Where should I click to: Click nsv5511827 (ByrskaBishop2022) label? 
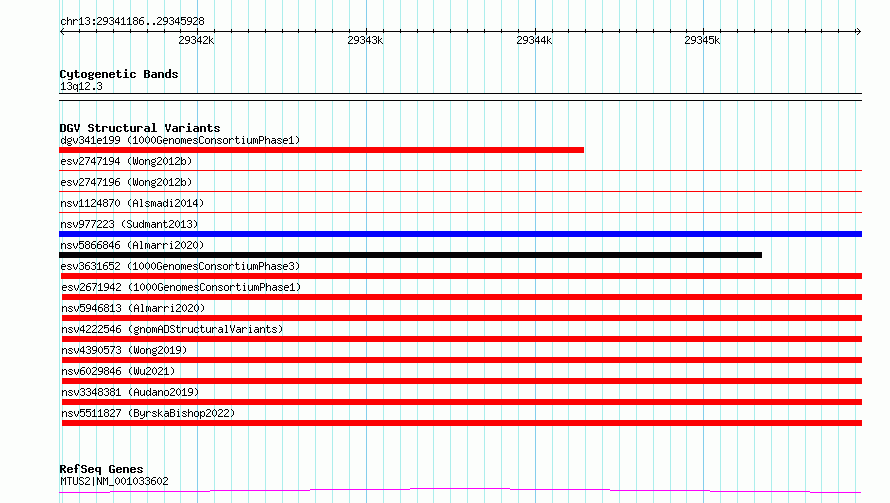148,413
